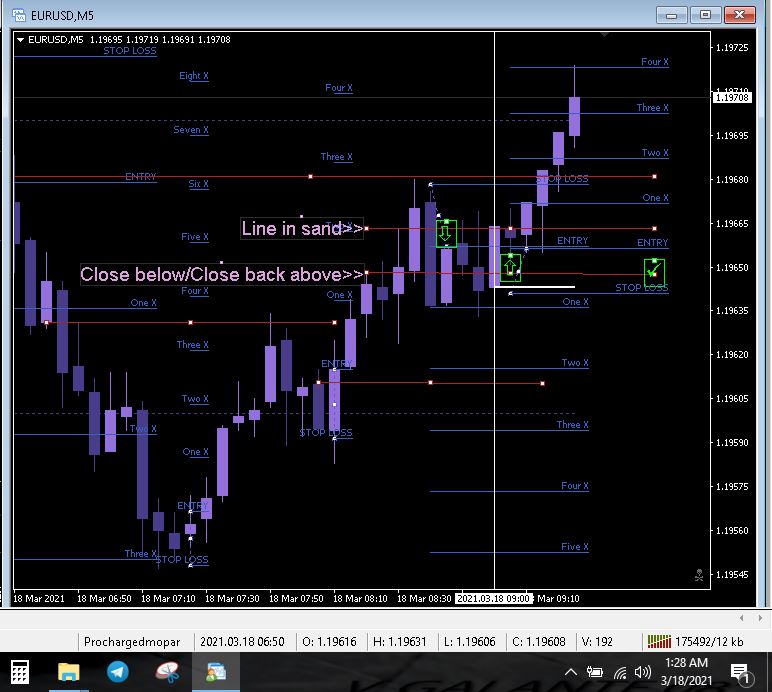Select the green up-arrow box object

(510, 268)
